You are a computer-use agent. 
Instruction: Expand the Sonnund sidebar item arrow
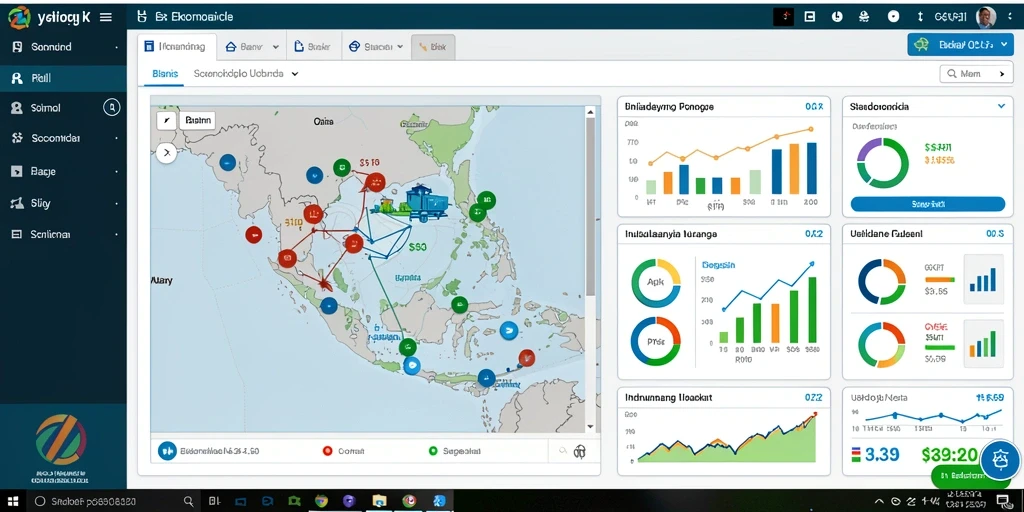(116, 48)
